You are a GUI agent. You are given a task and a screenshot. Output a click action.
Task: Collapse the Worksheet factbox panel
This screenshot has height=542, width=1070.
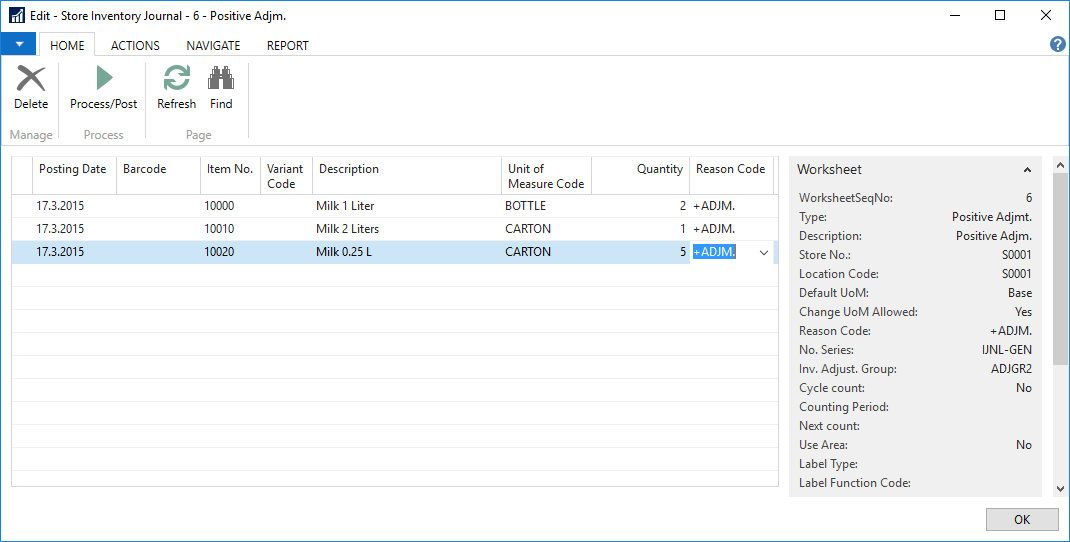1027,170
